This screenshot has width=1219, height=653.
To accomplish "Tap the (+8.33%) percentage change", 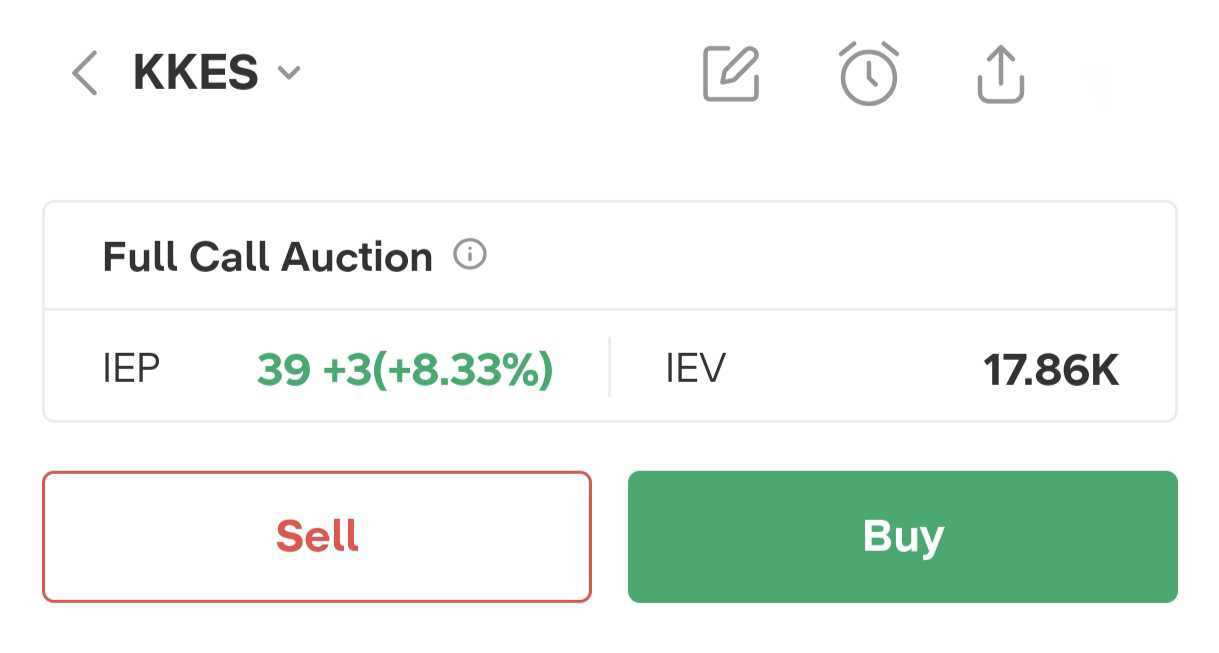I will pyautogui.click(x=463, y=370).
